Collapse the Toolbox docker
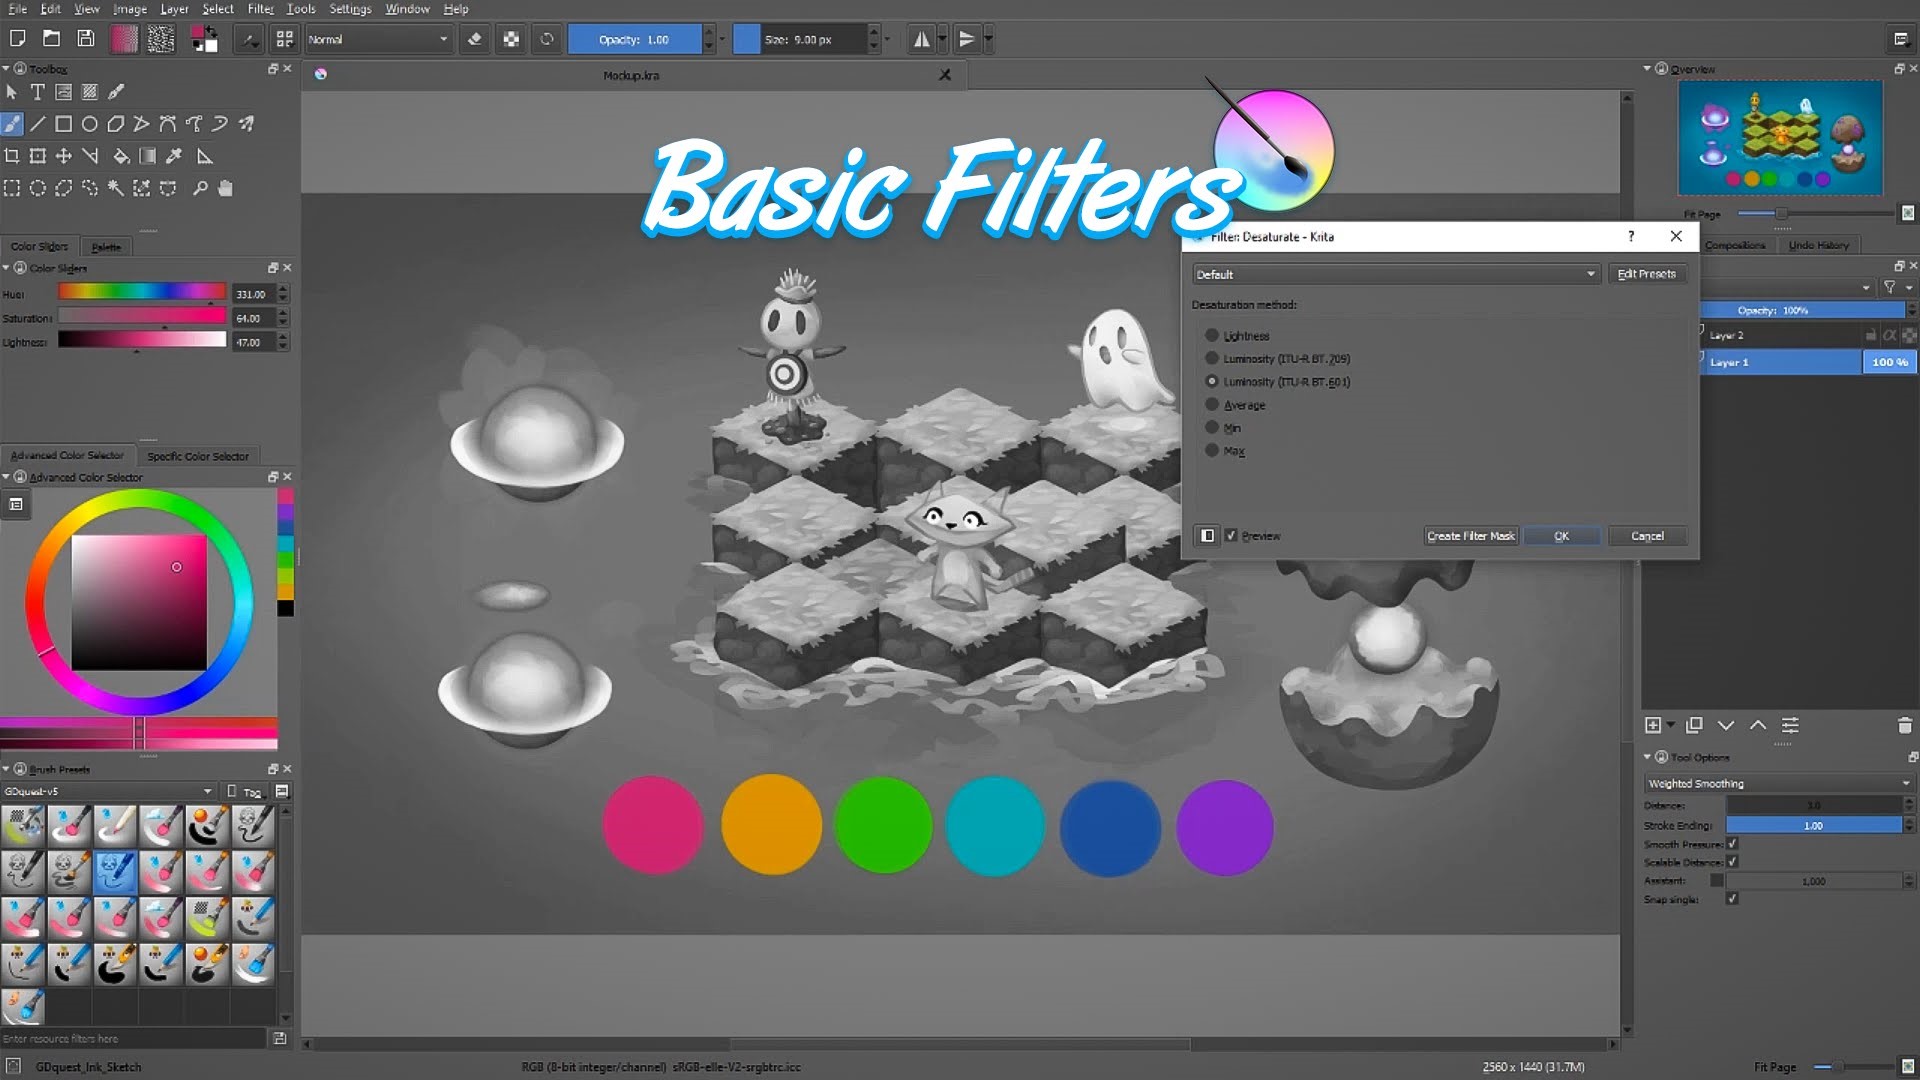This screenshot has height=1080, width=1920. pyautogui.click(x=6, y=68)
